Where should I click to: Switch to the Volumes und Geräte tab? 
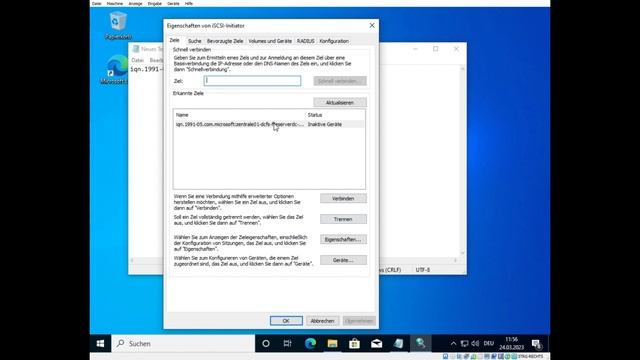point(270,41)
